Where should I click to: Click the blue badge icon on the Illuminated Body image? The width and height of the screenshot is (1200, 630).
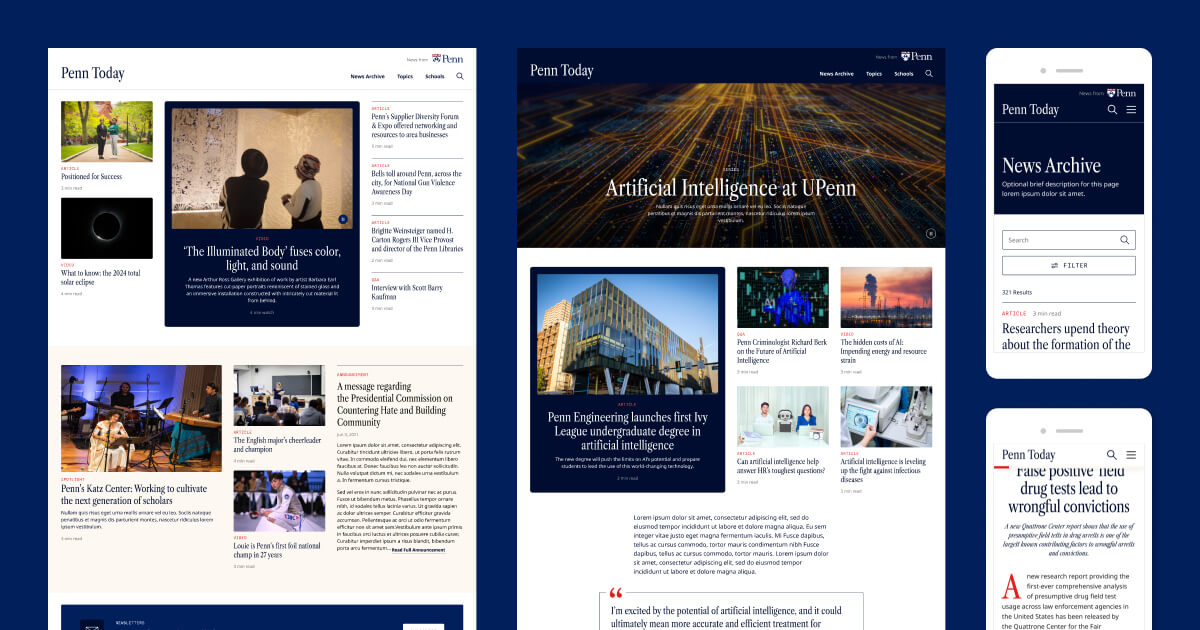coord(343,218)
